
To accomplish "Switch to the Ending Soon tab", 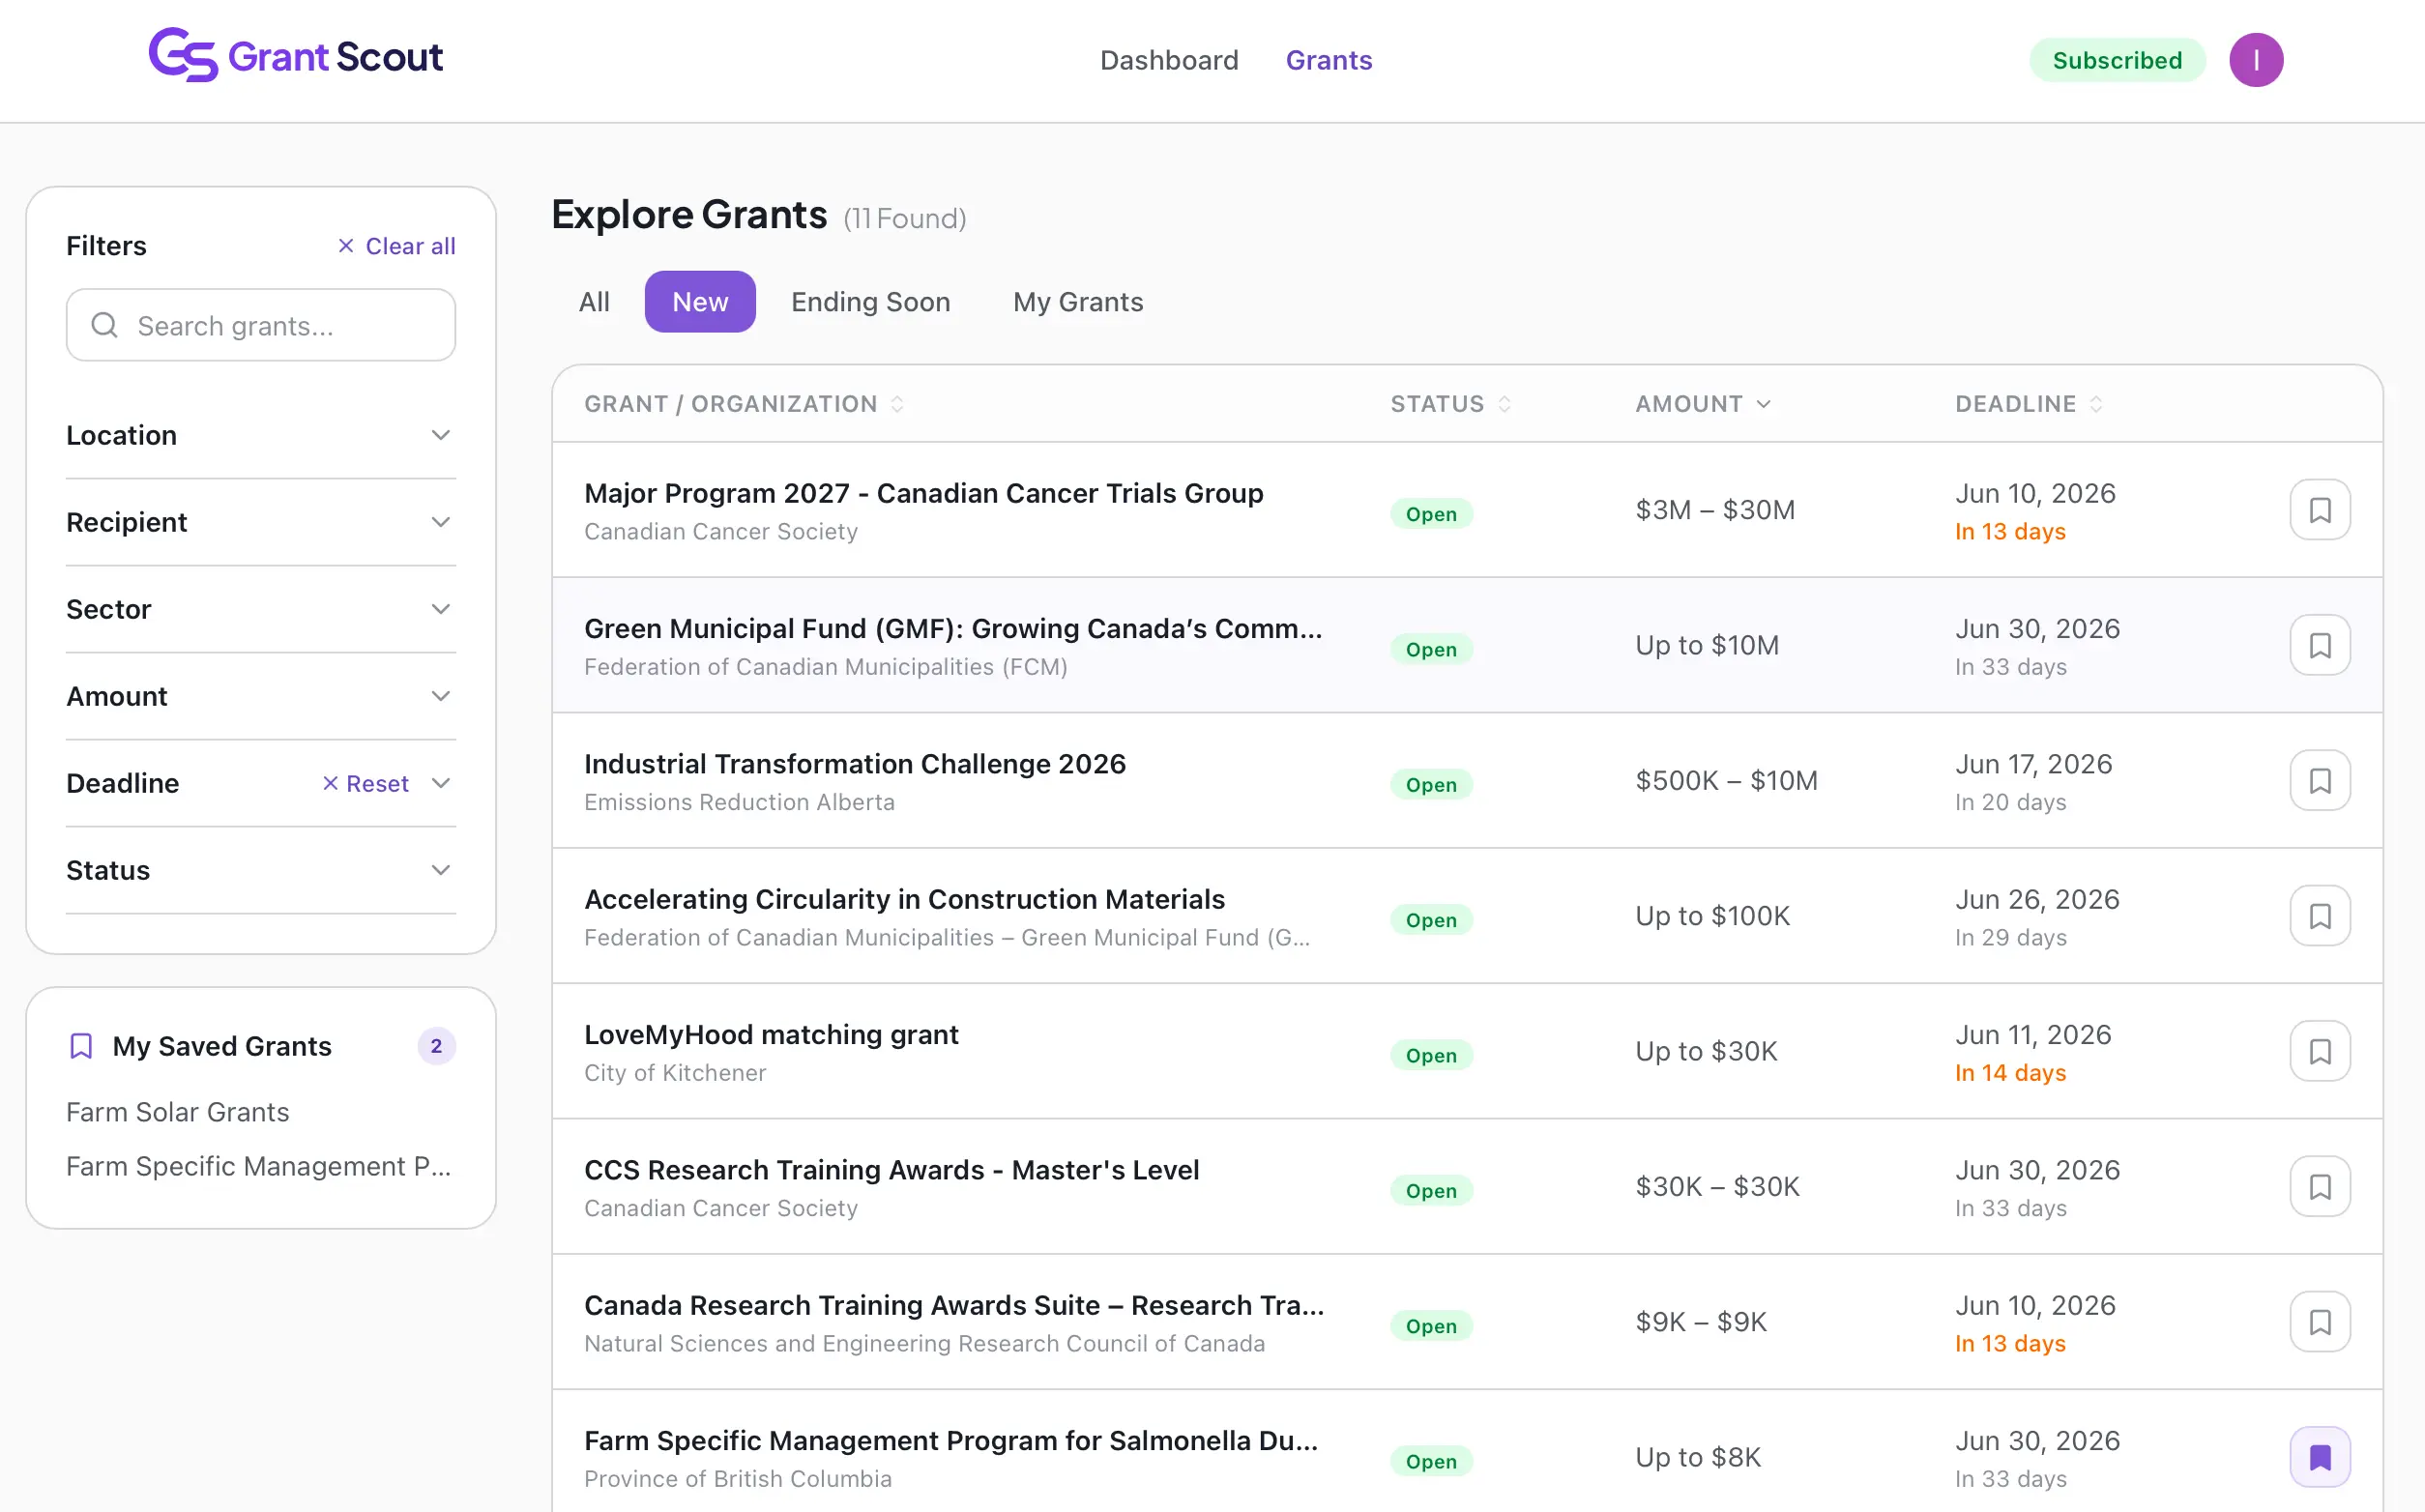I will click(871, 302).
